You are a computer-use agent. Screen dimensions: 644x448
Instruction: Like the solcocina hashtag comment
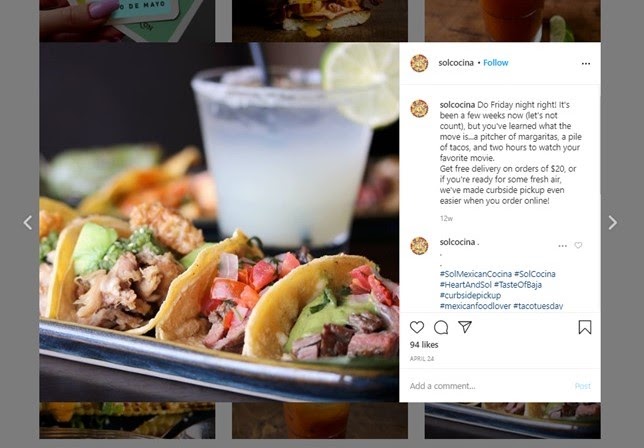(x=578, y=245)
